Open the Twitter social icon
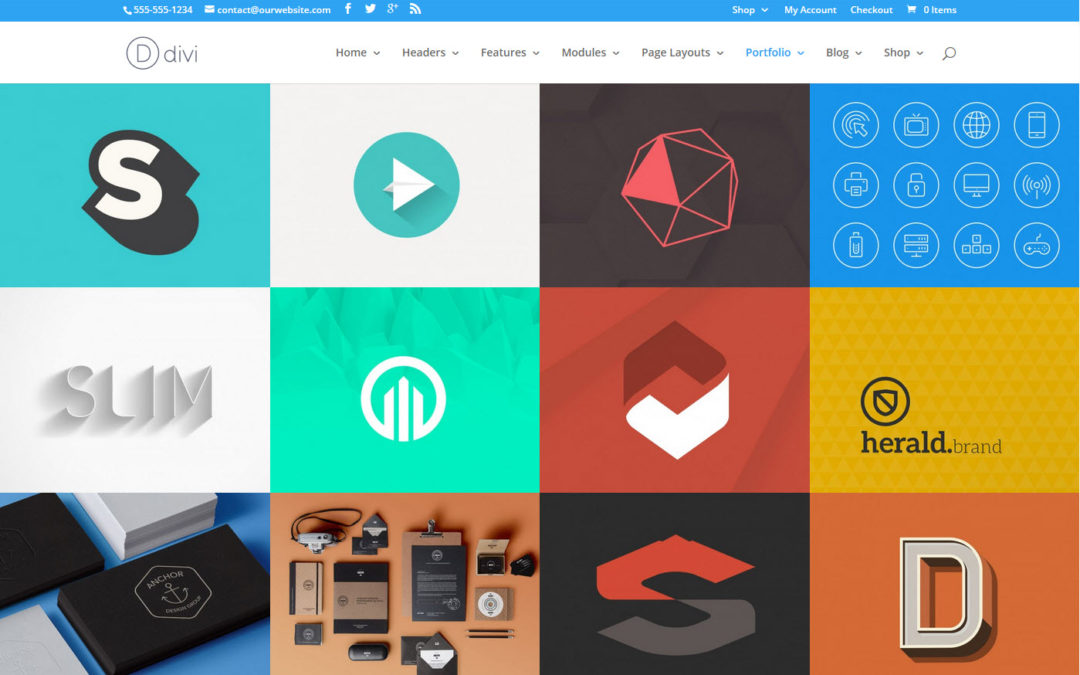Viewport: 1080px width, 675px height. click(370, 9)
